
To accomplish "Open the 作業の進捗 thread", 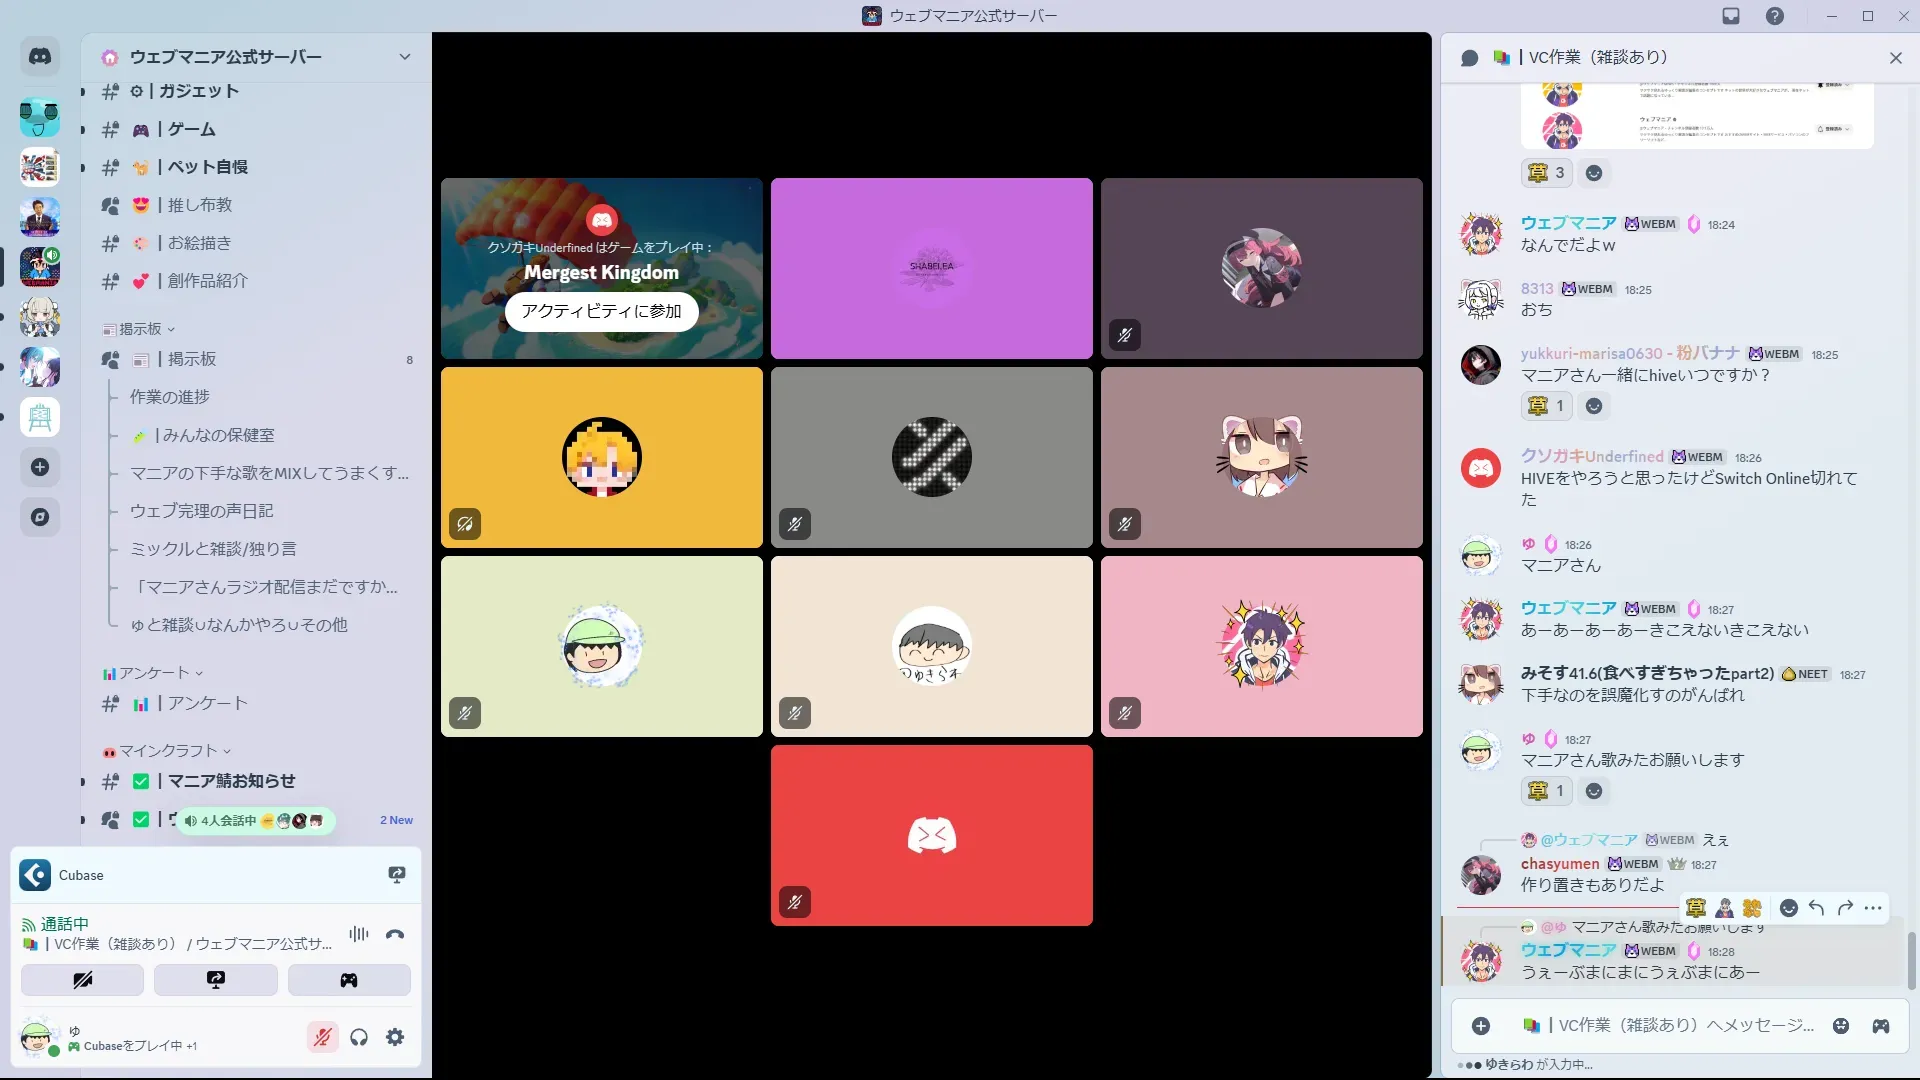I will pyautogui.click(x=170, y=397).
